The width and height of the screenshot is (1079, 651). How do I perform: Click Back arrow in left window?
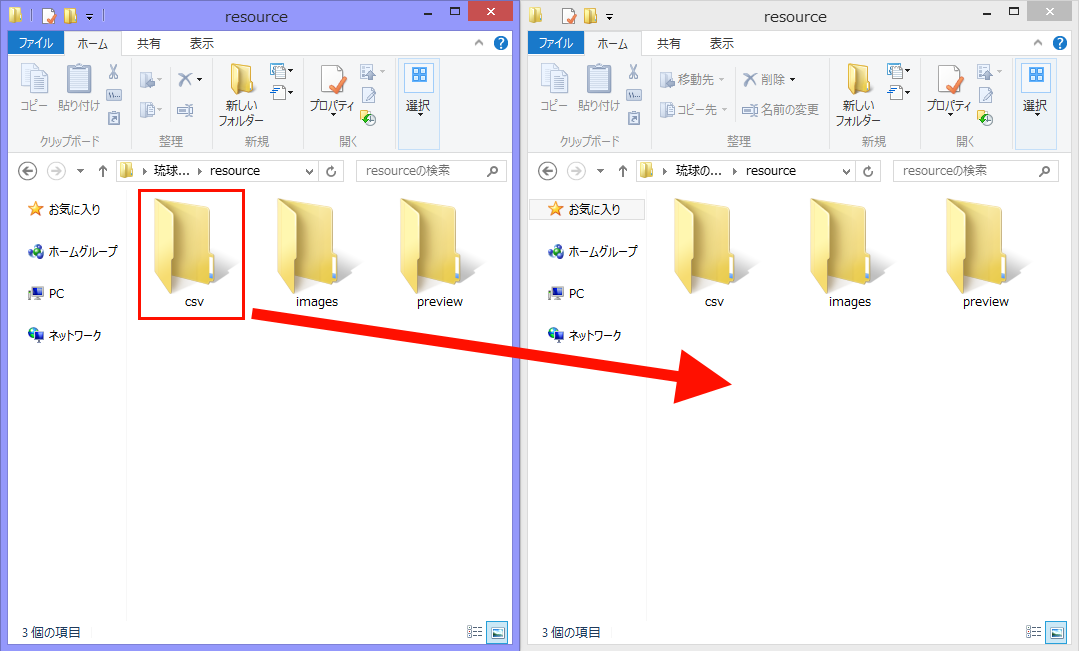pyautogui.click(x=28, y=171)
